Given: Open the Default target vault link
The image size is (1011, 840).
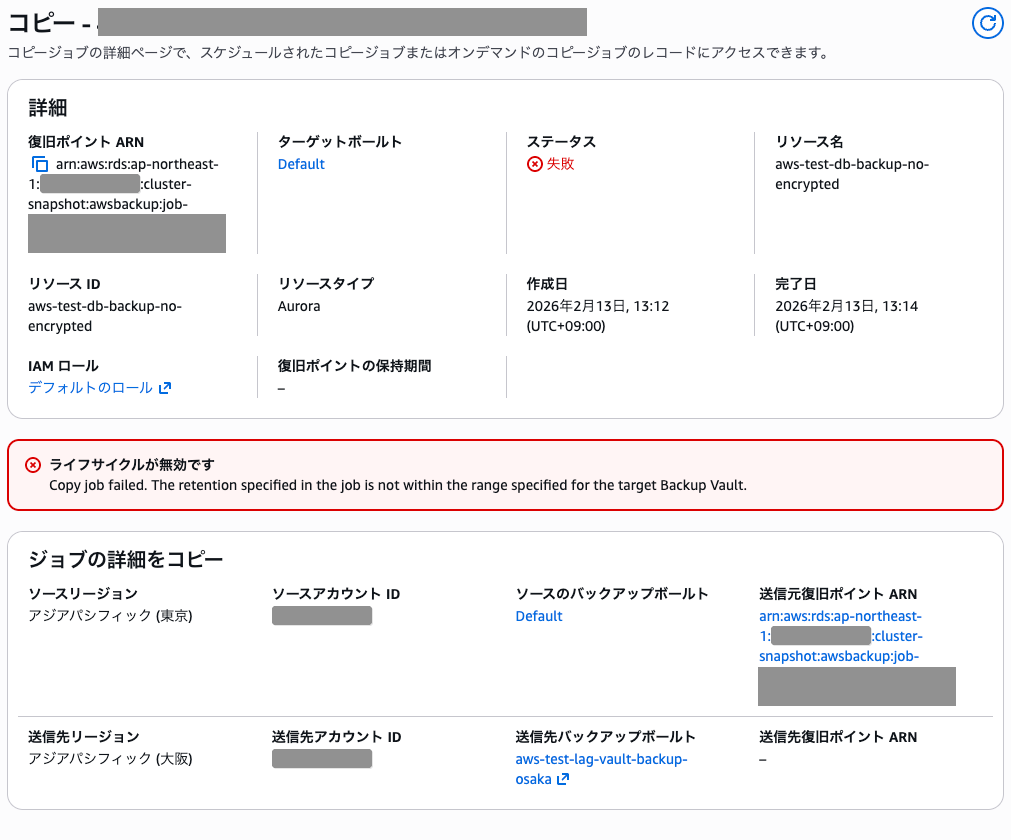Looking at the screenshot, I should click(300, 163).
